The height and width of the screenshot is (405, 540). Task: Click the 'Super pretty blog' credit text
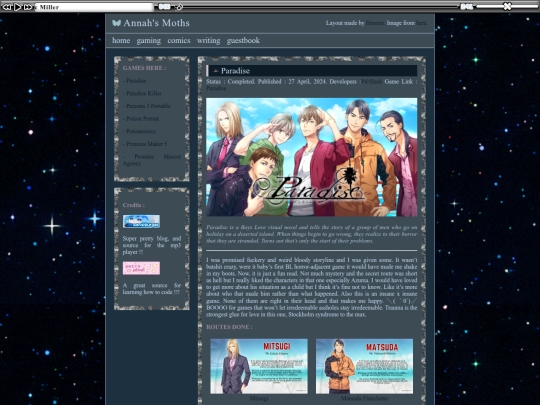point(152,245)
